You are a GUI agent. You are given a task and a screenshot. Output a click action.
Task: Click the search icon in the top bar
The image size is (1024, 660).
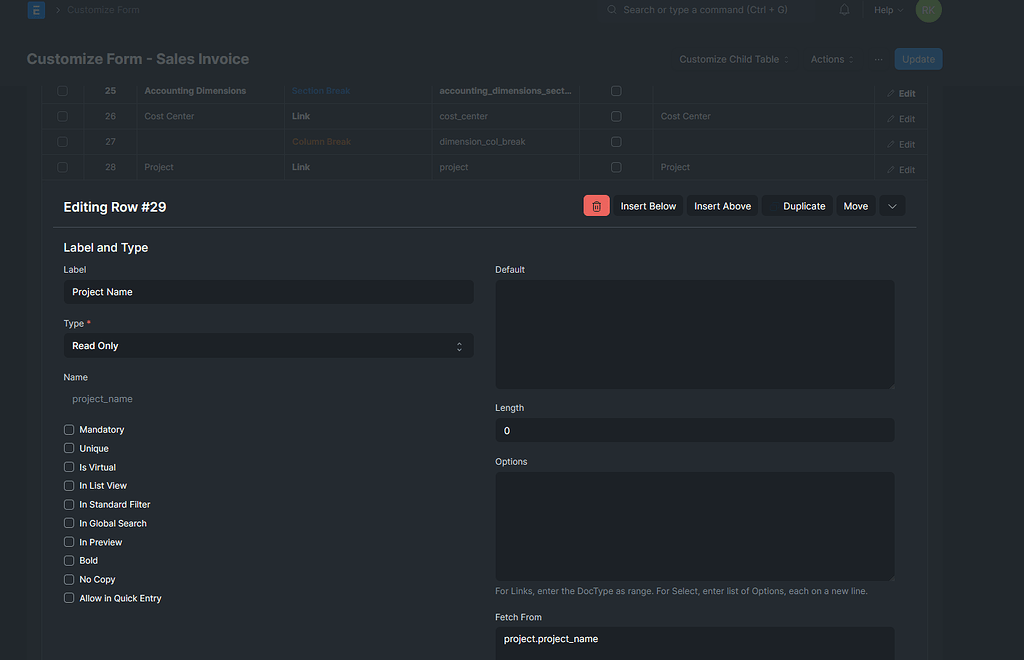[x=611, y=10]
